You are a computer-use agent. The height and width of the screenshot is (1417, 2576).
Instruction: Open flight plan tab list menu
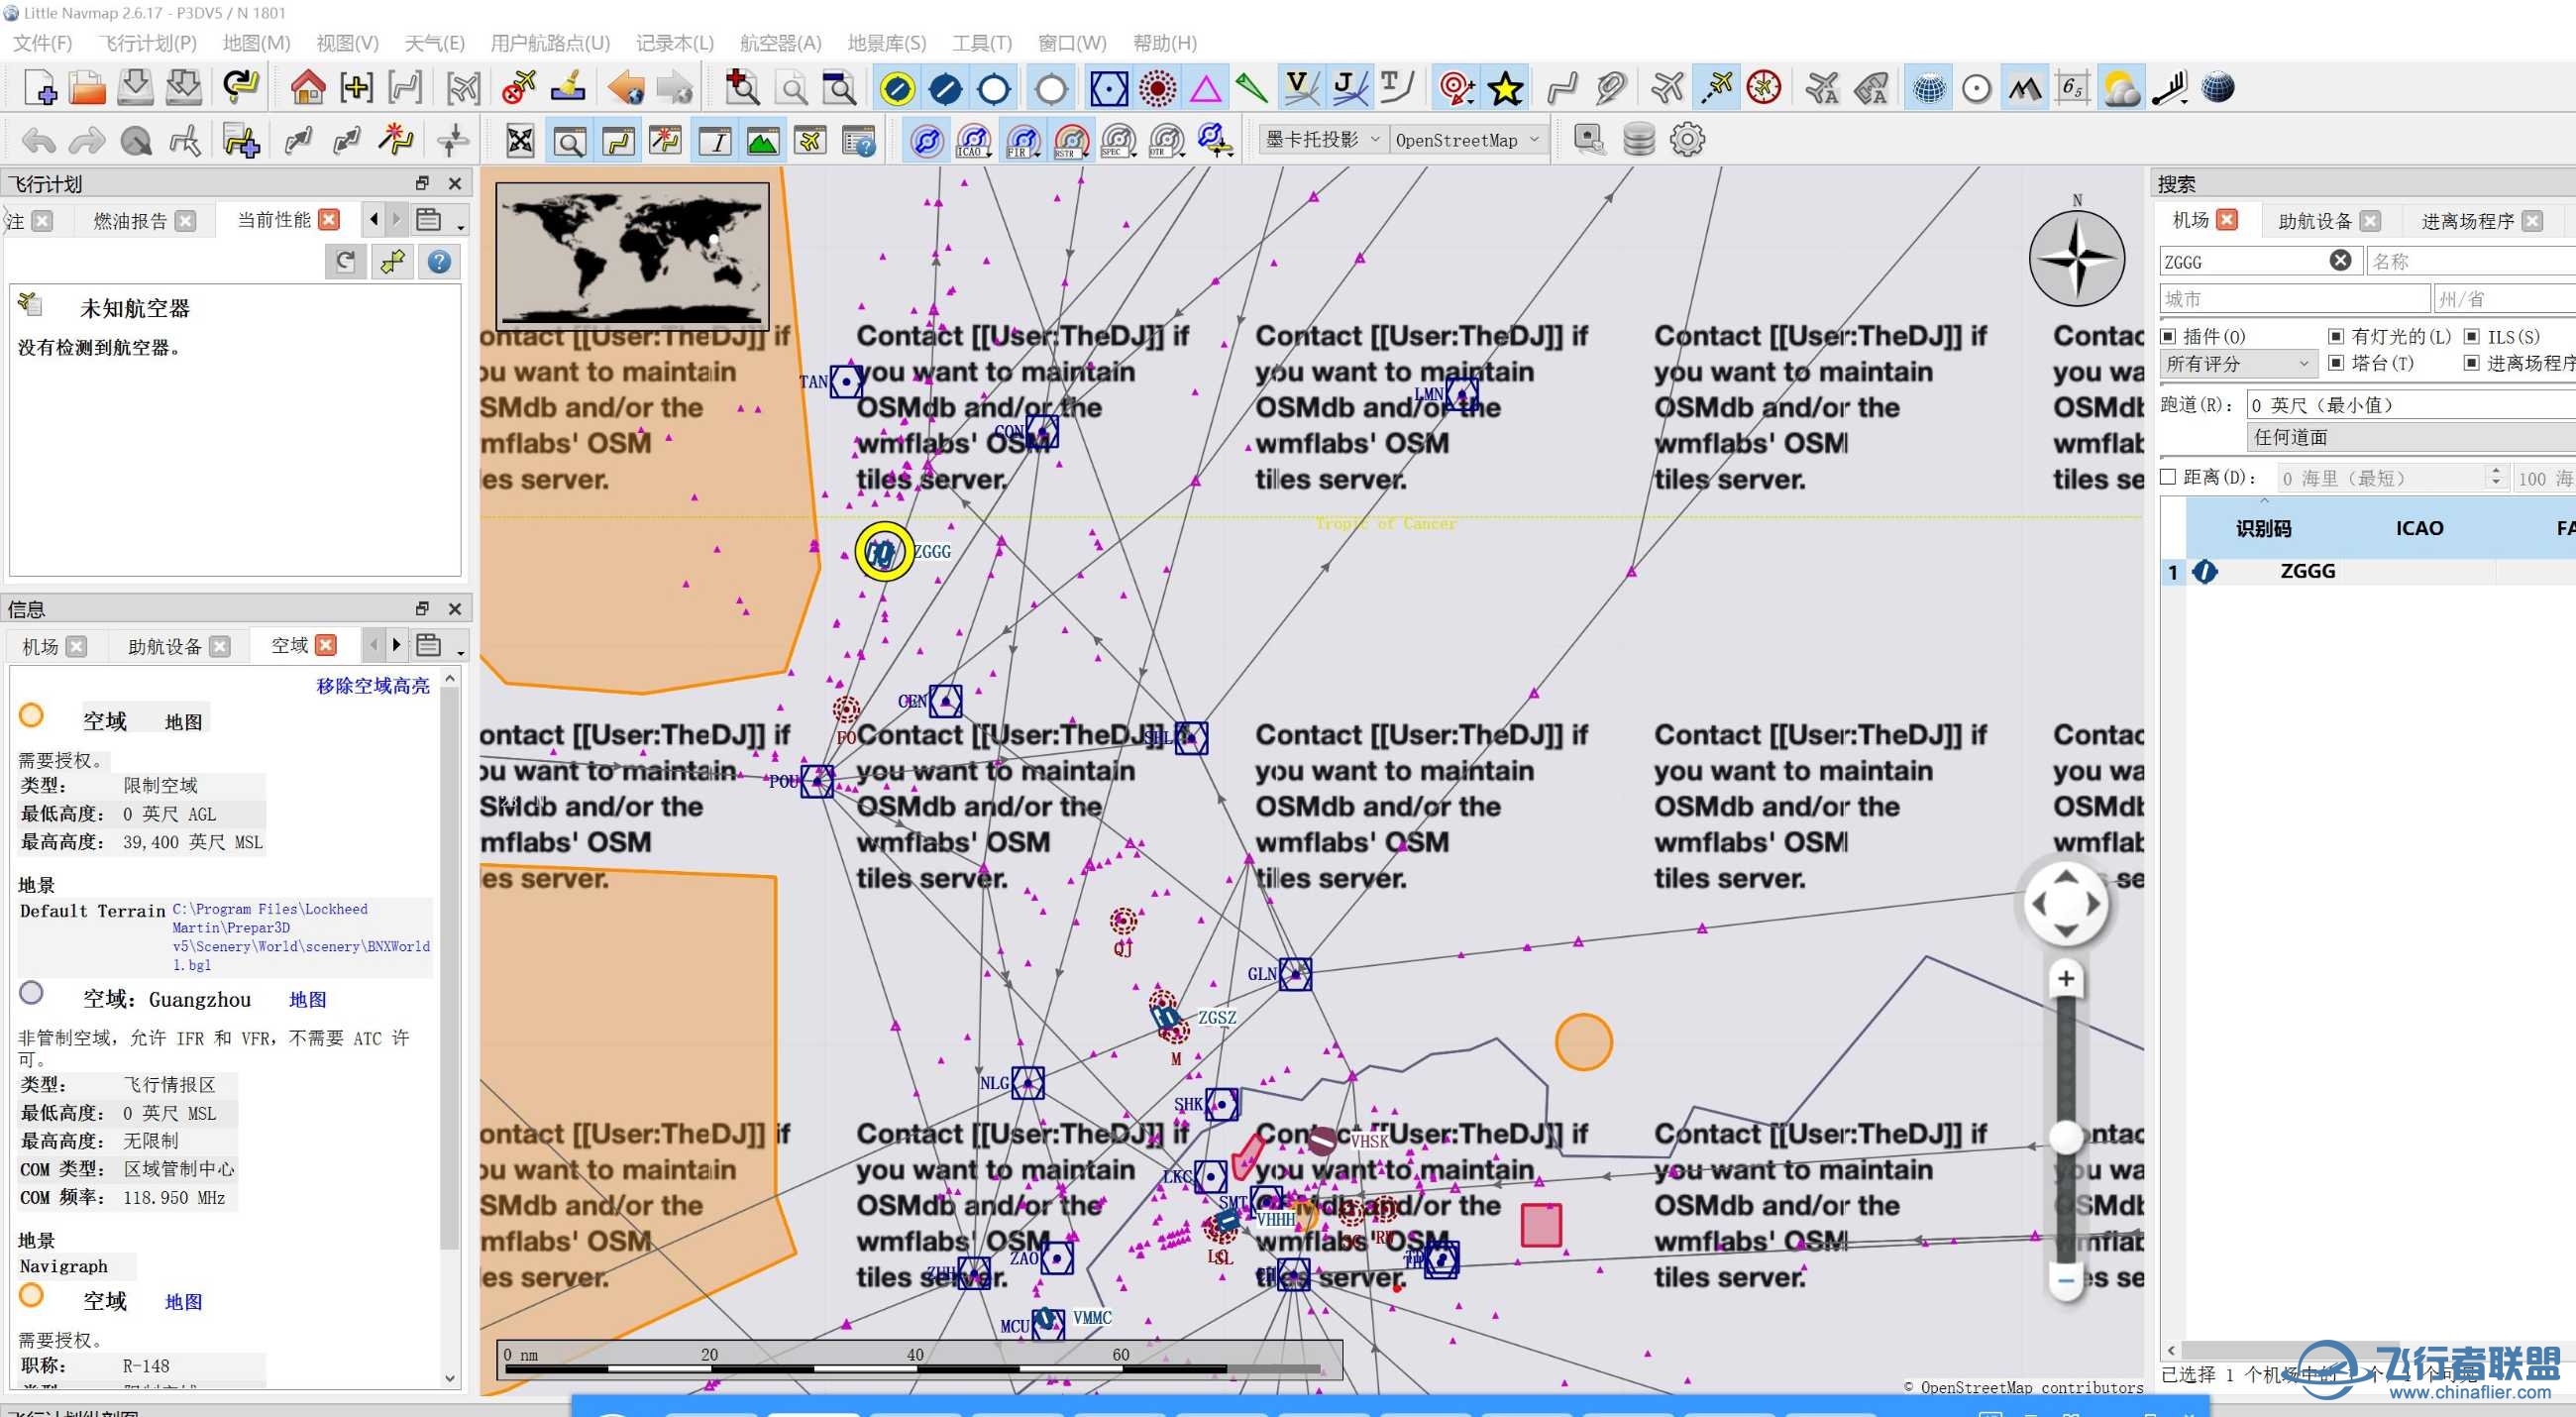pos(439,220)
